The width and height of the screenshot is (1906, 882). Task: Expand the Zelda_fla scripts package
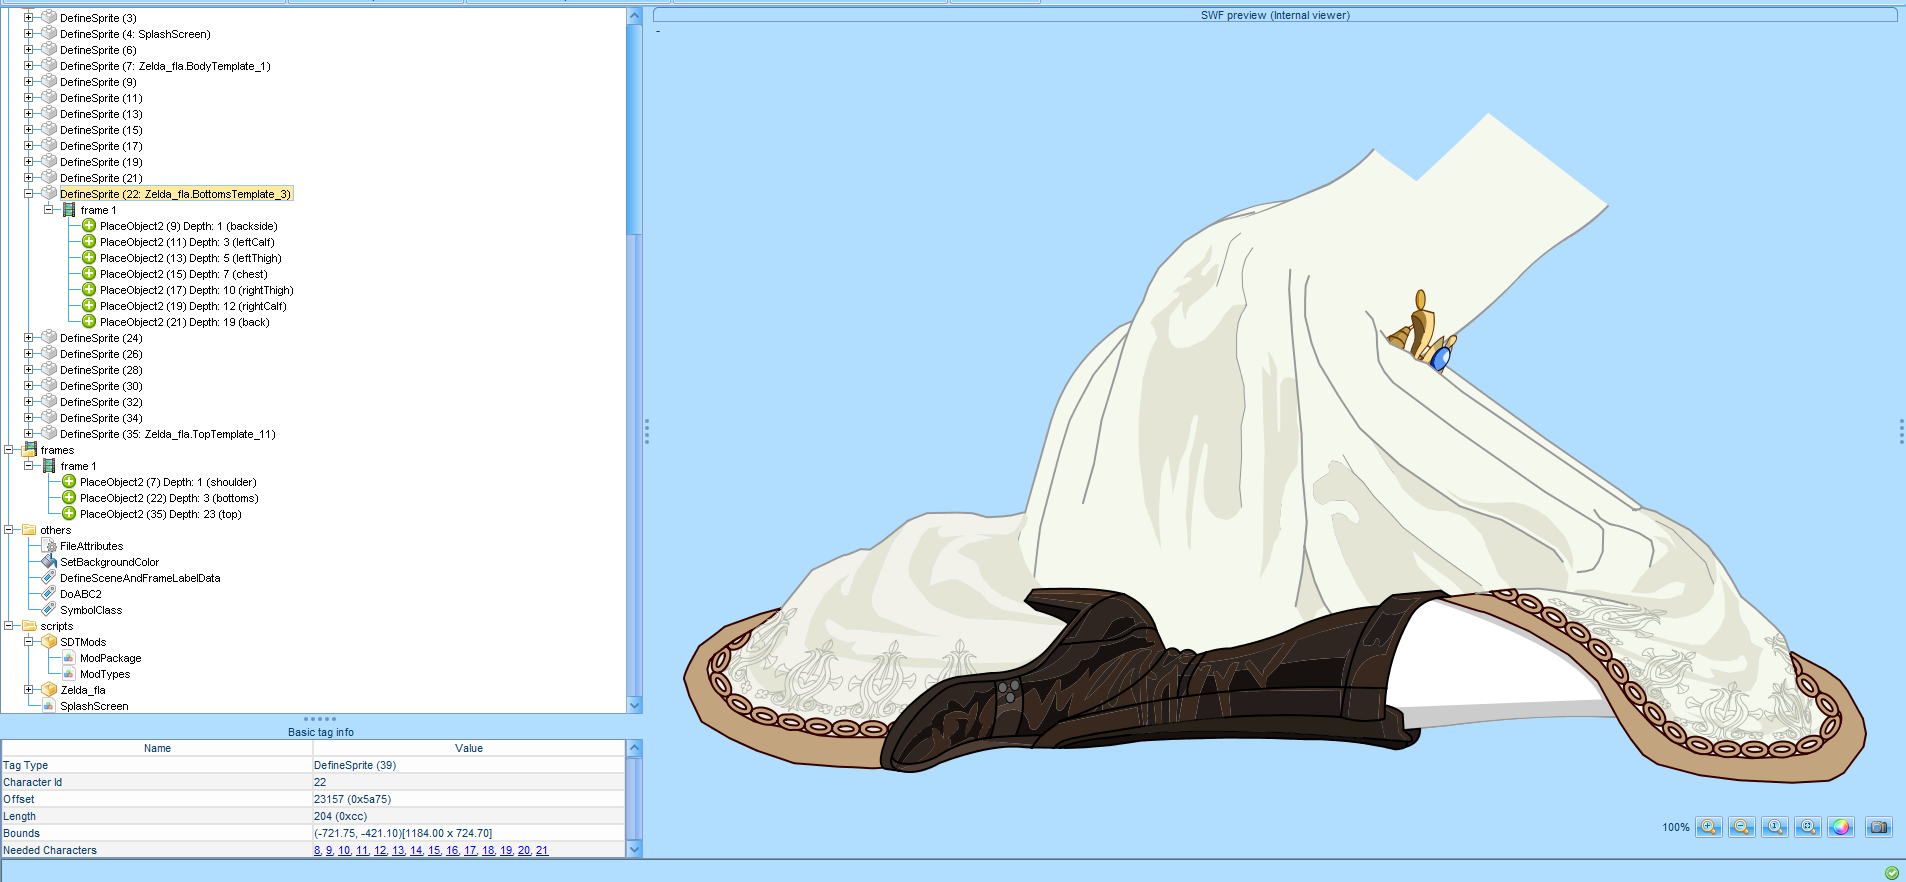click(x=29, y=690)
